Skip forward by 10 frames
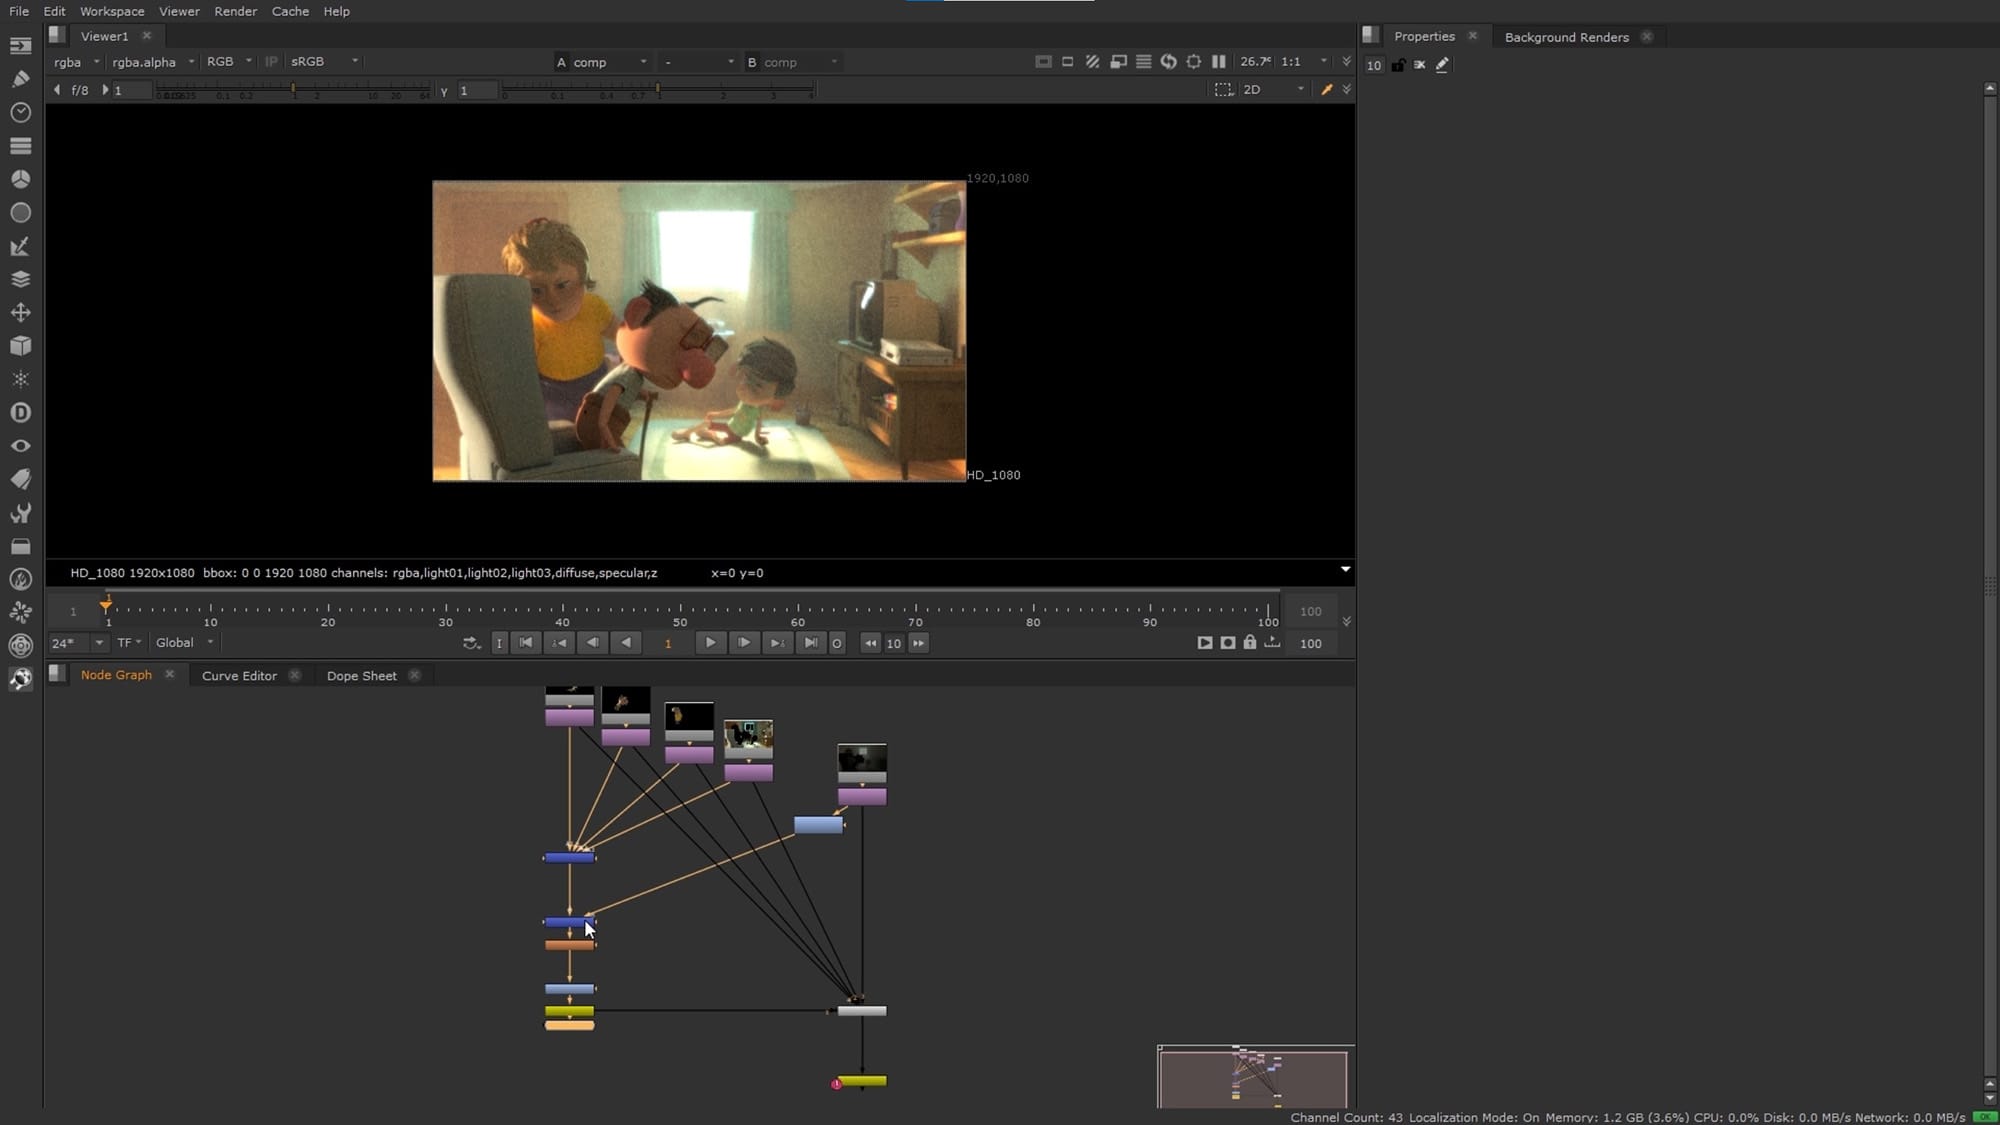 tap(918, 643)
